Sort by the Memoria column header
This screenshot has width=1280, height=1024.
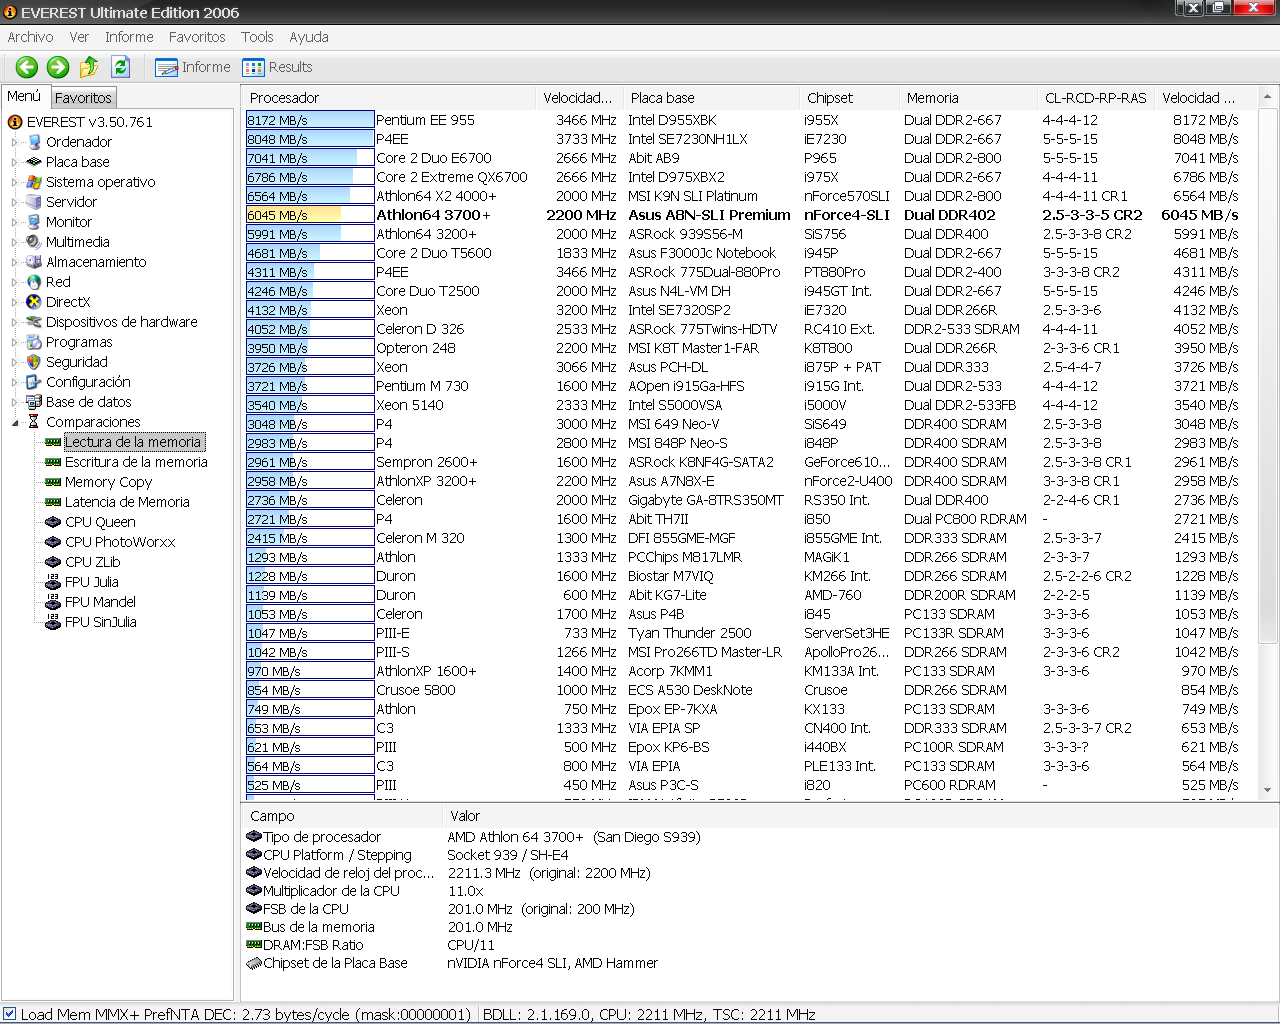[x=968, y=97]
